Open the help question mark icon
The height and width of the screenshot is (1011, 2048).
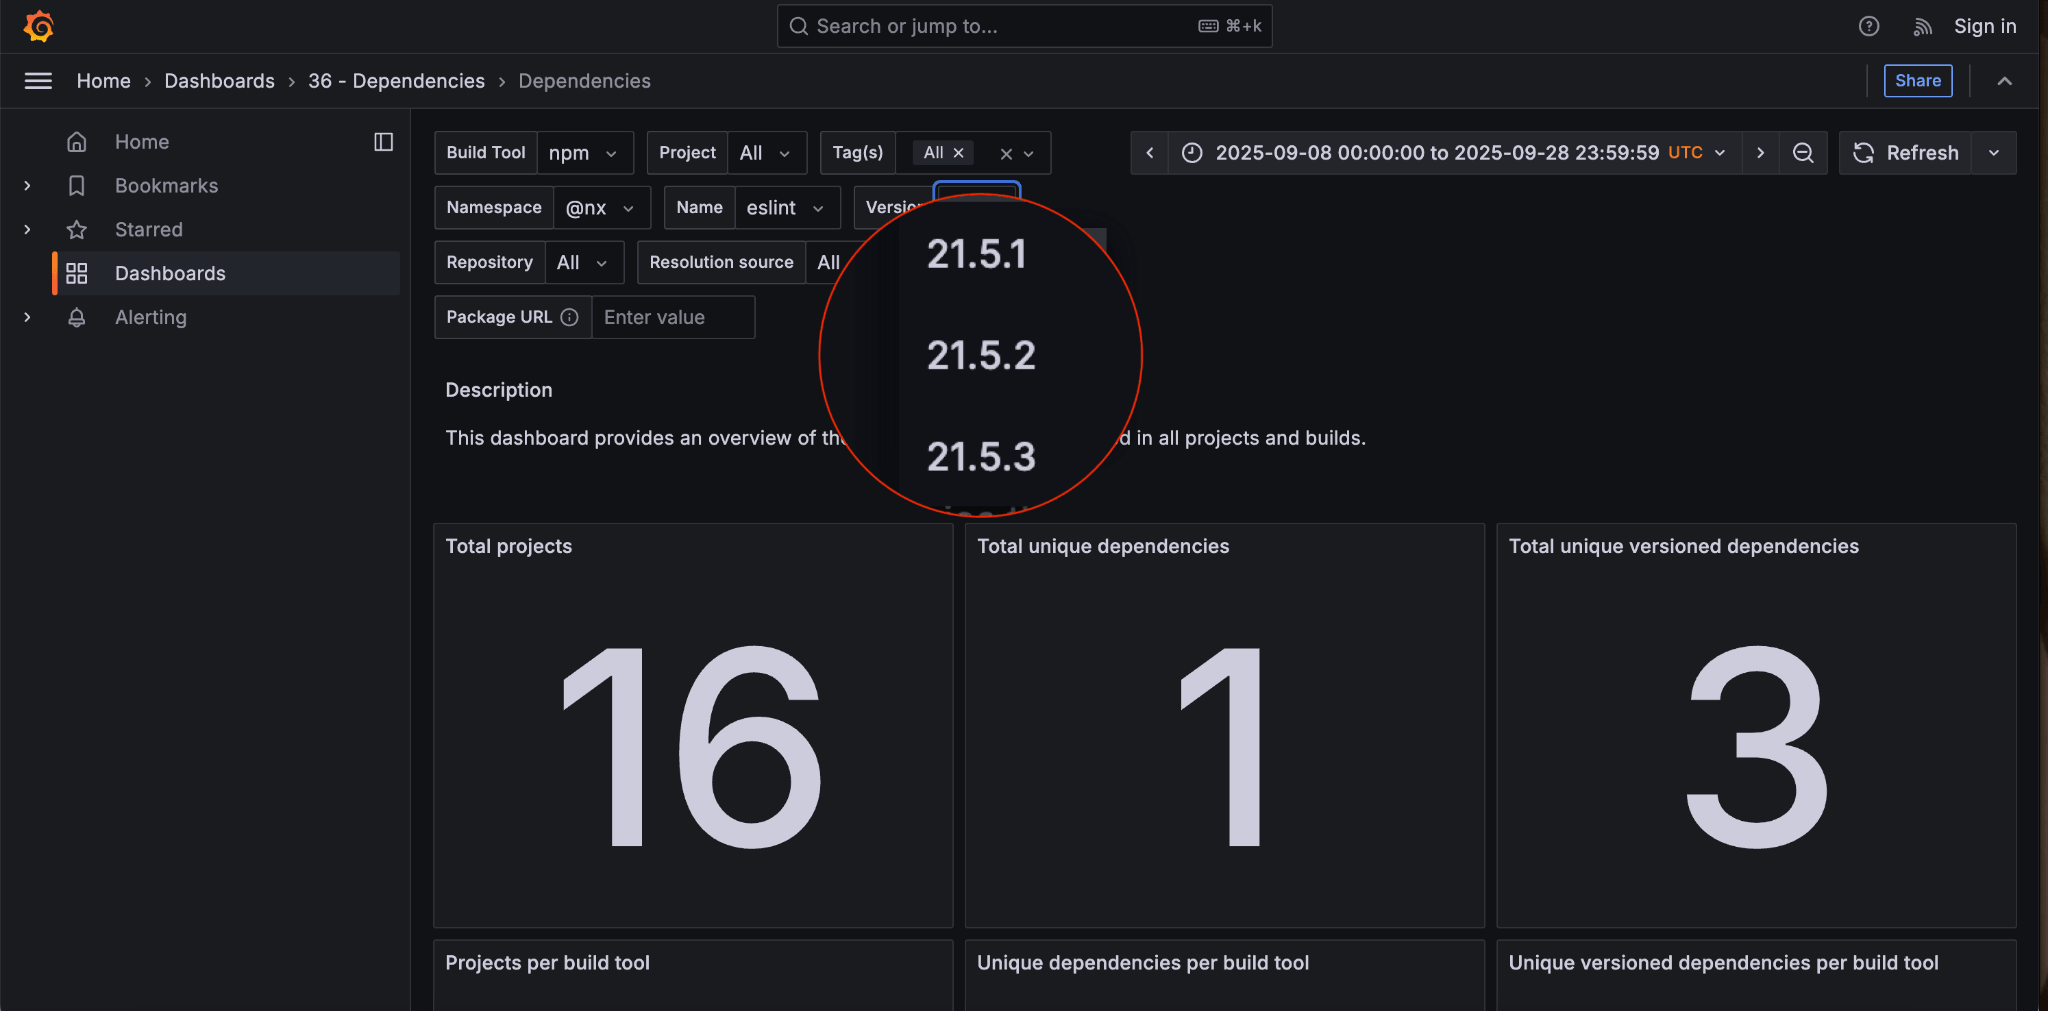(x=1868, y=26)
